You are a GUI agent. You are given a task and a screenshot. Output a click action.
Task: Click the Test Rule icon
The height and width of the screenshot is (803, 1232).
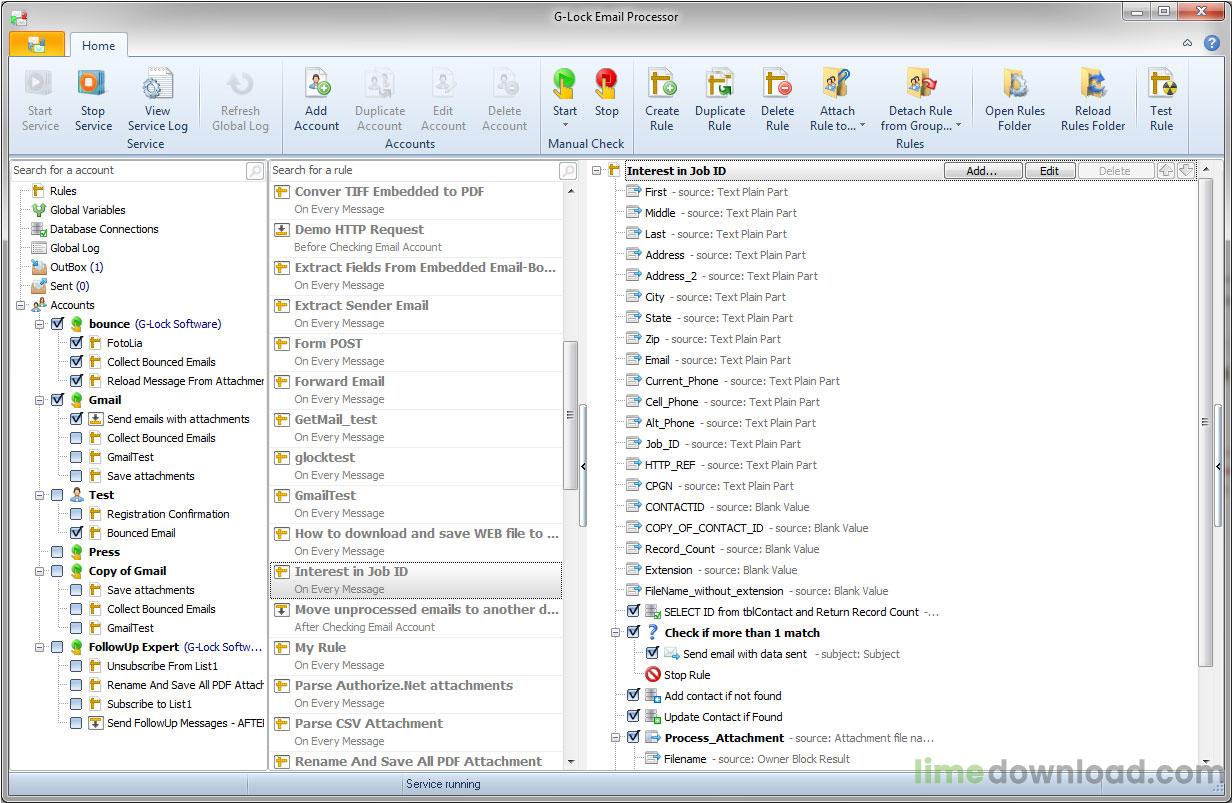(1161, 97)
